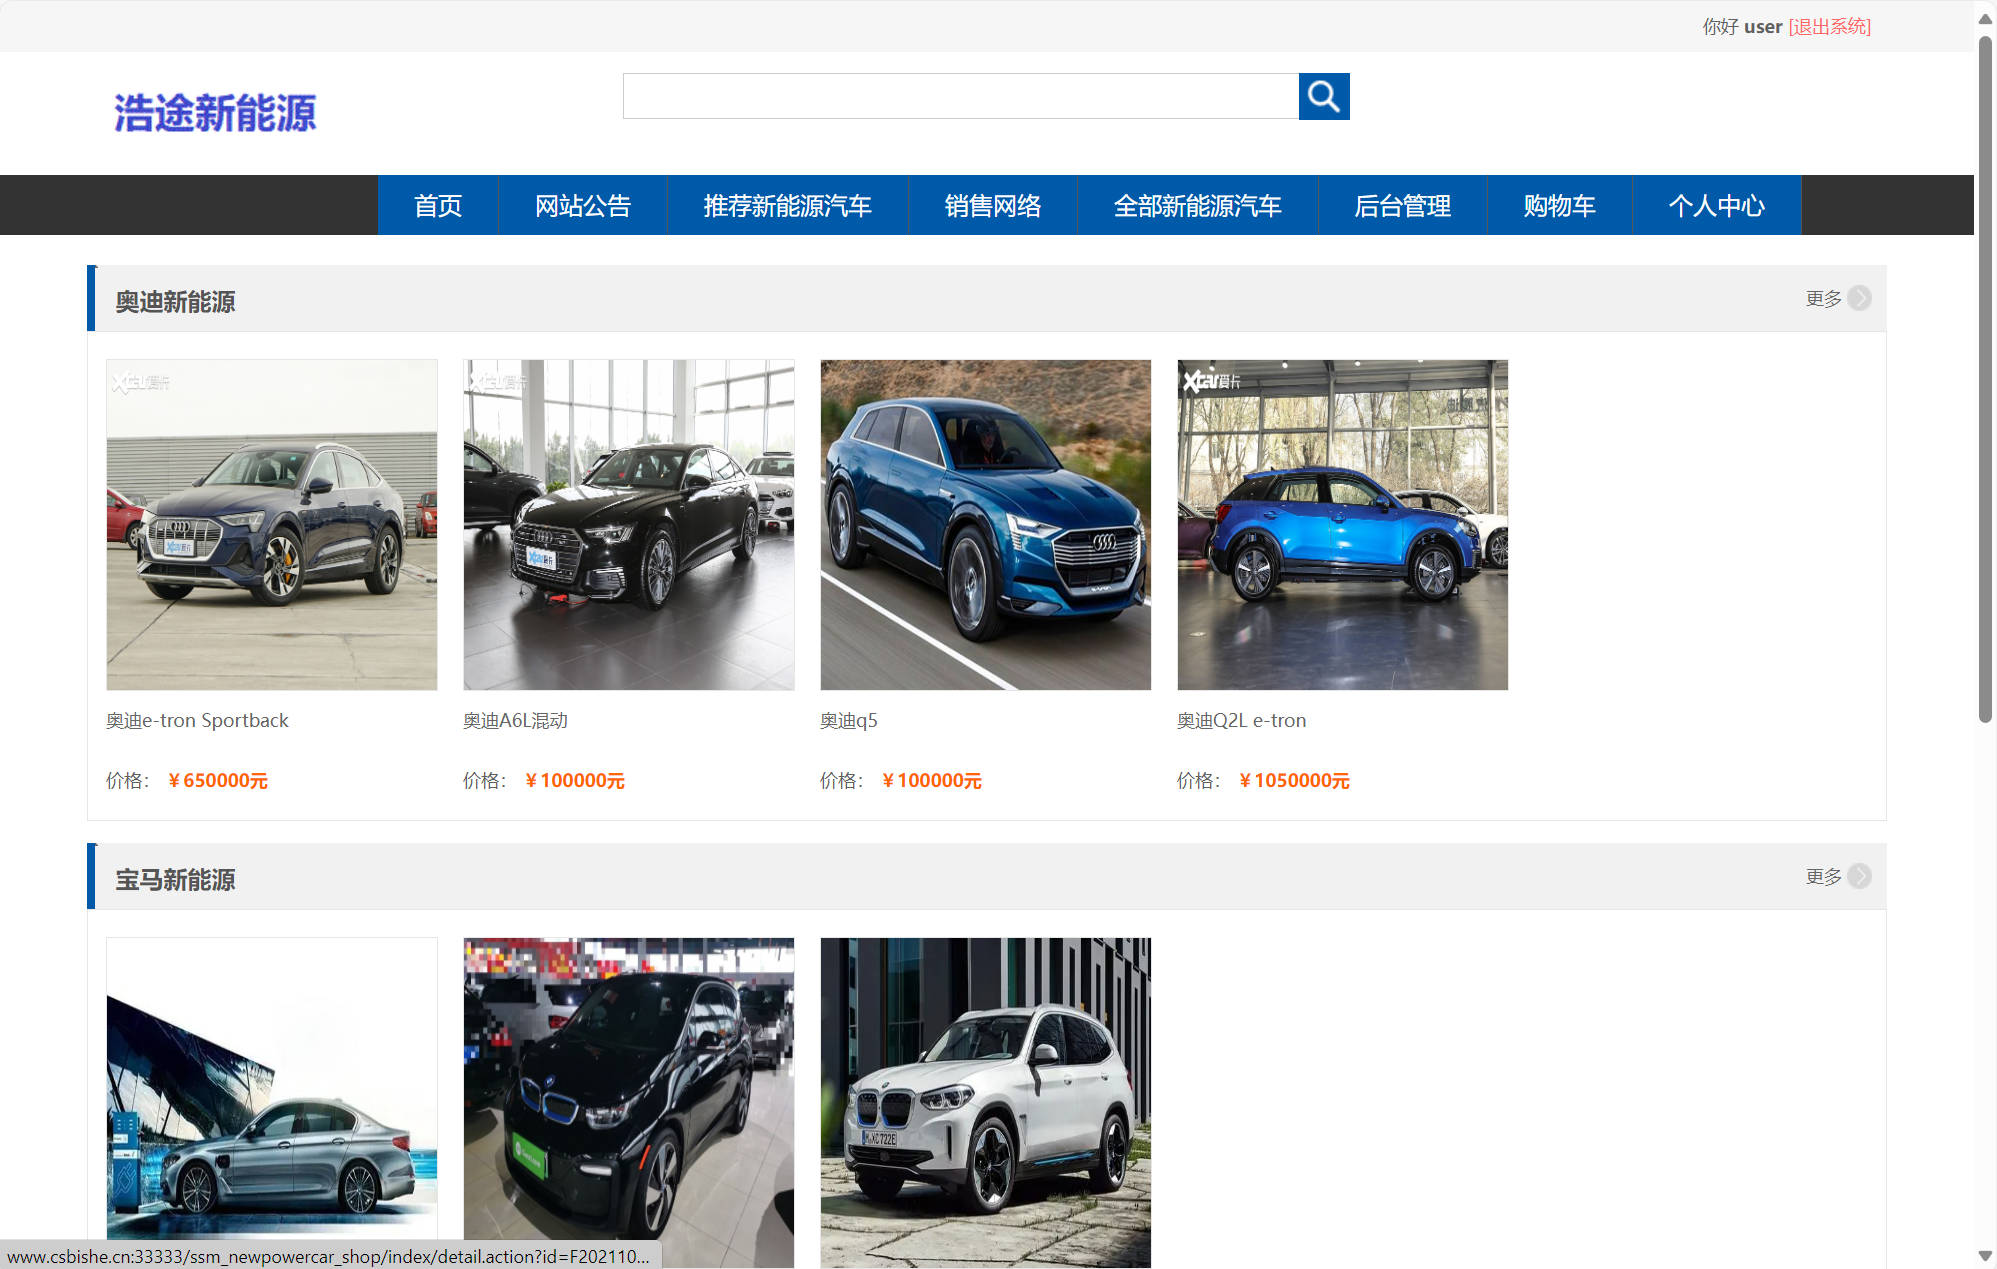Open the 后台管理 section

[x=1402, y=205]
